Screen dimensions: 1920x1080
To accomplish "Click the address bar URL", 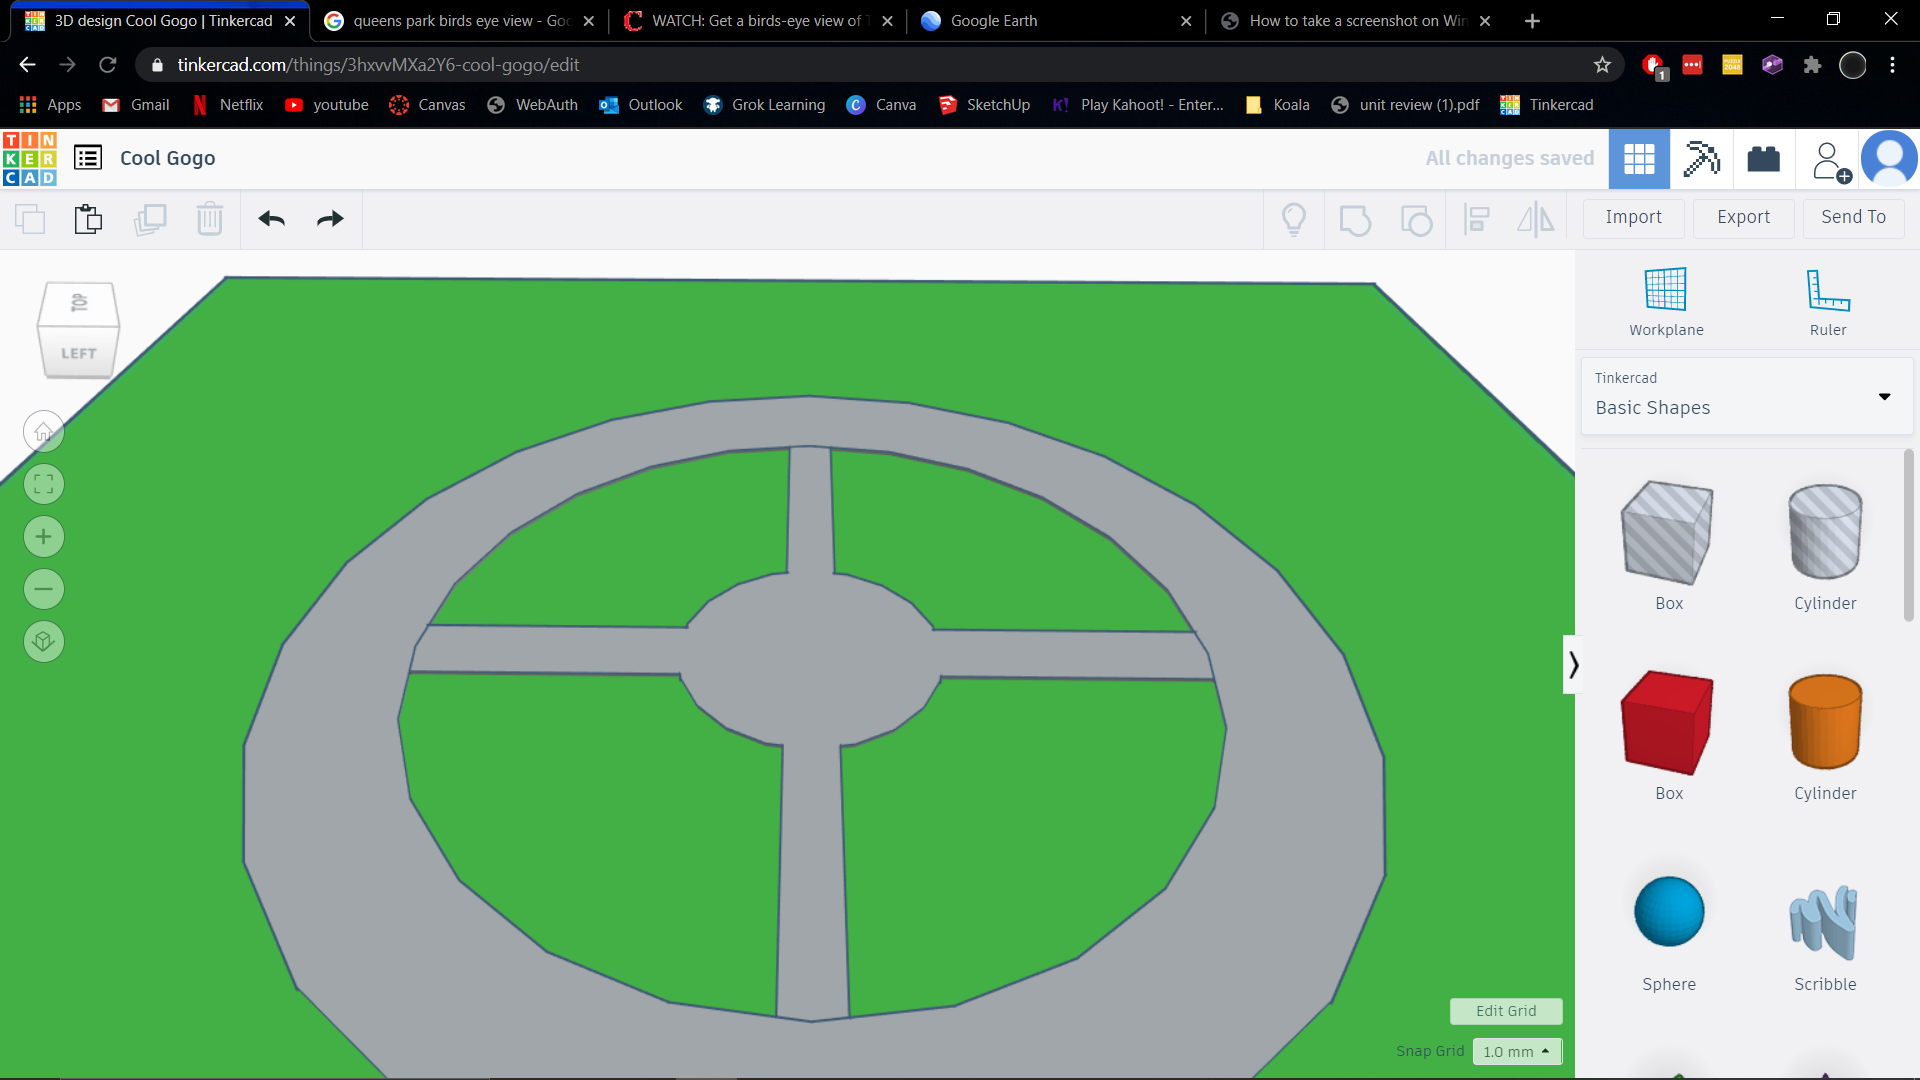I will click(x=378, y=65).
